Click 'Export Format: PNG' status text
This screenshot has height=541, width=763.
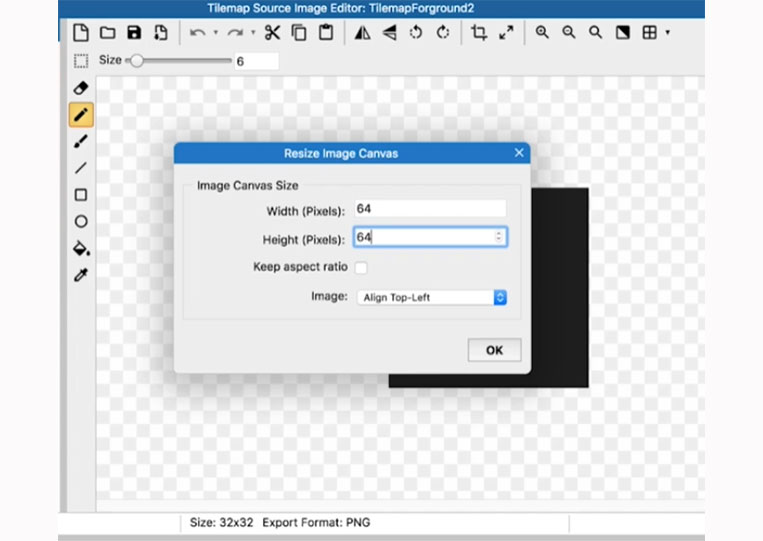tap(316, 523)
